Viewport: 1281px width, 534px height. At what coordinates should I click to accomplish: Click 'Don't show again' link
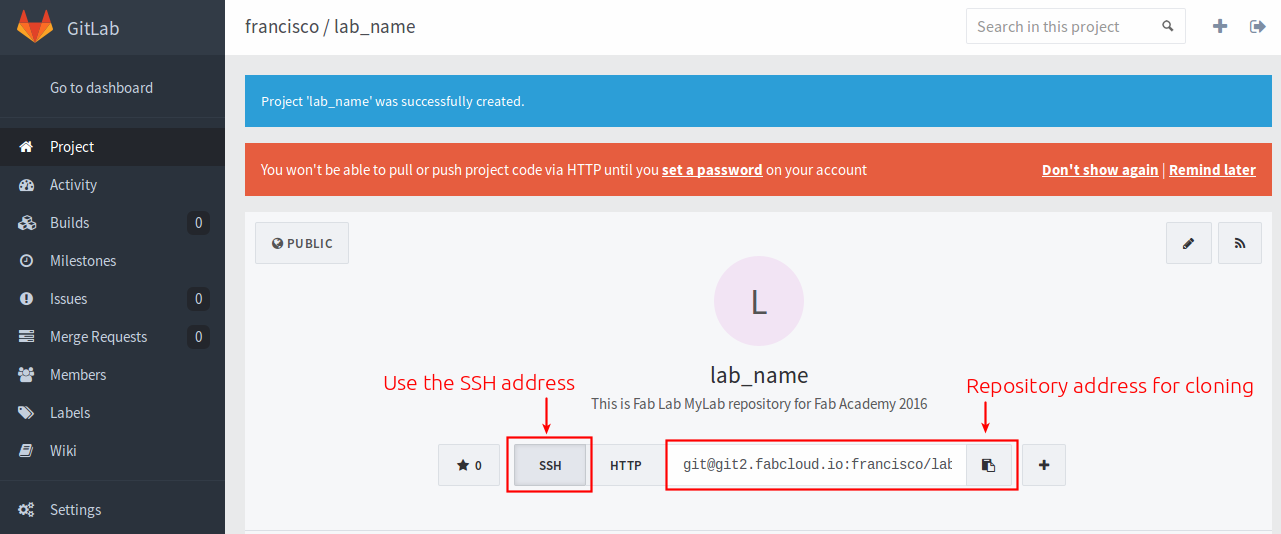1100,170
